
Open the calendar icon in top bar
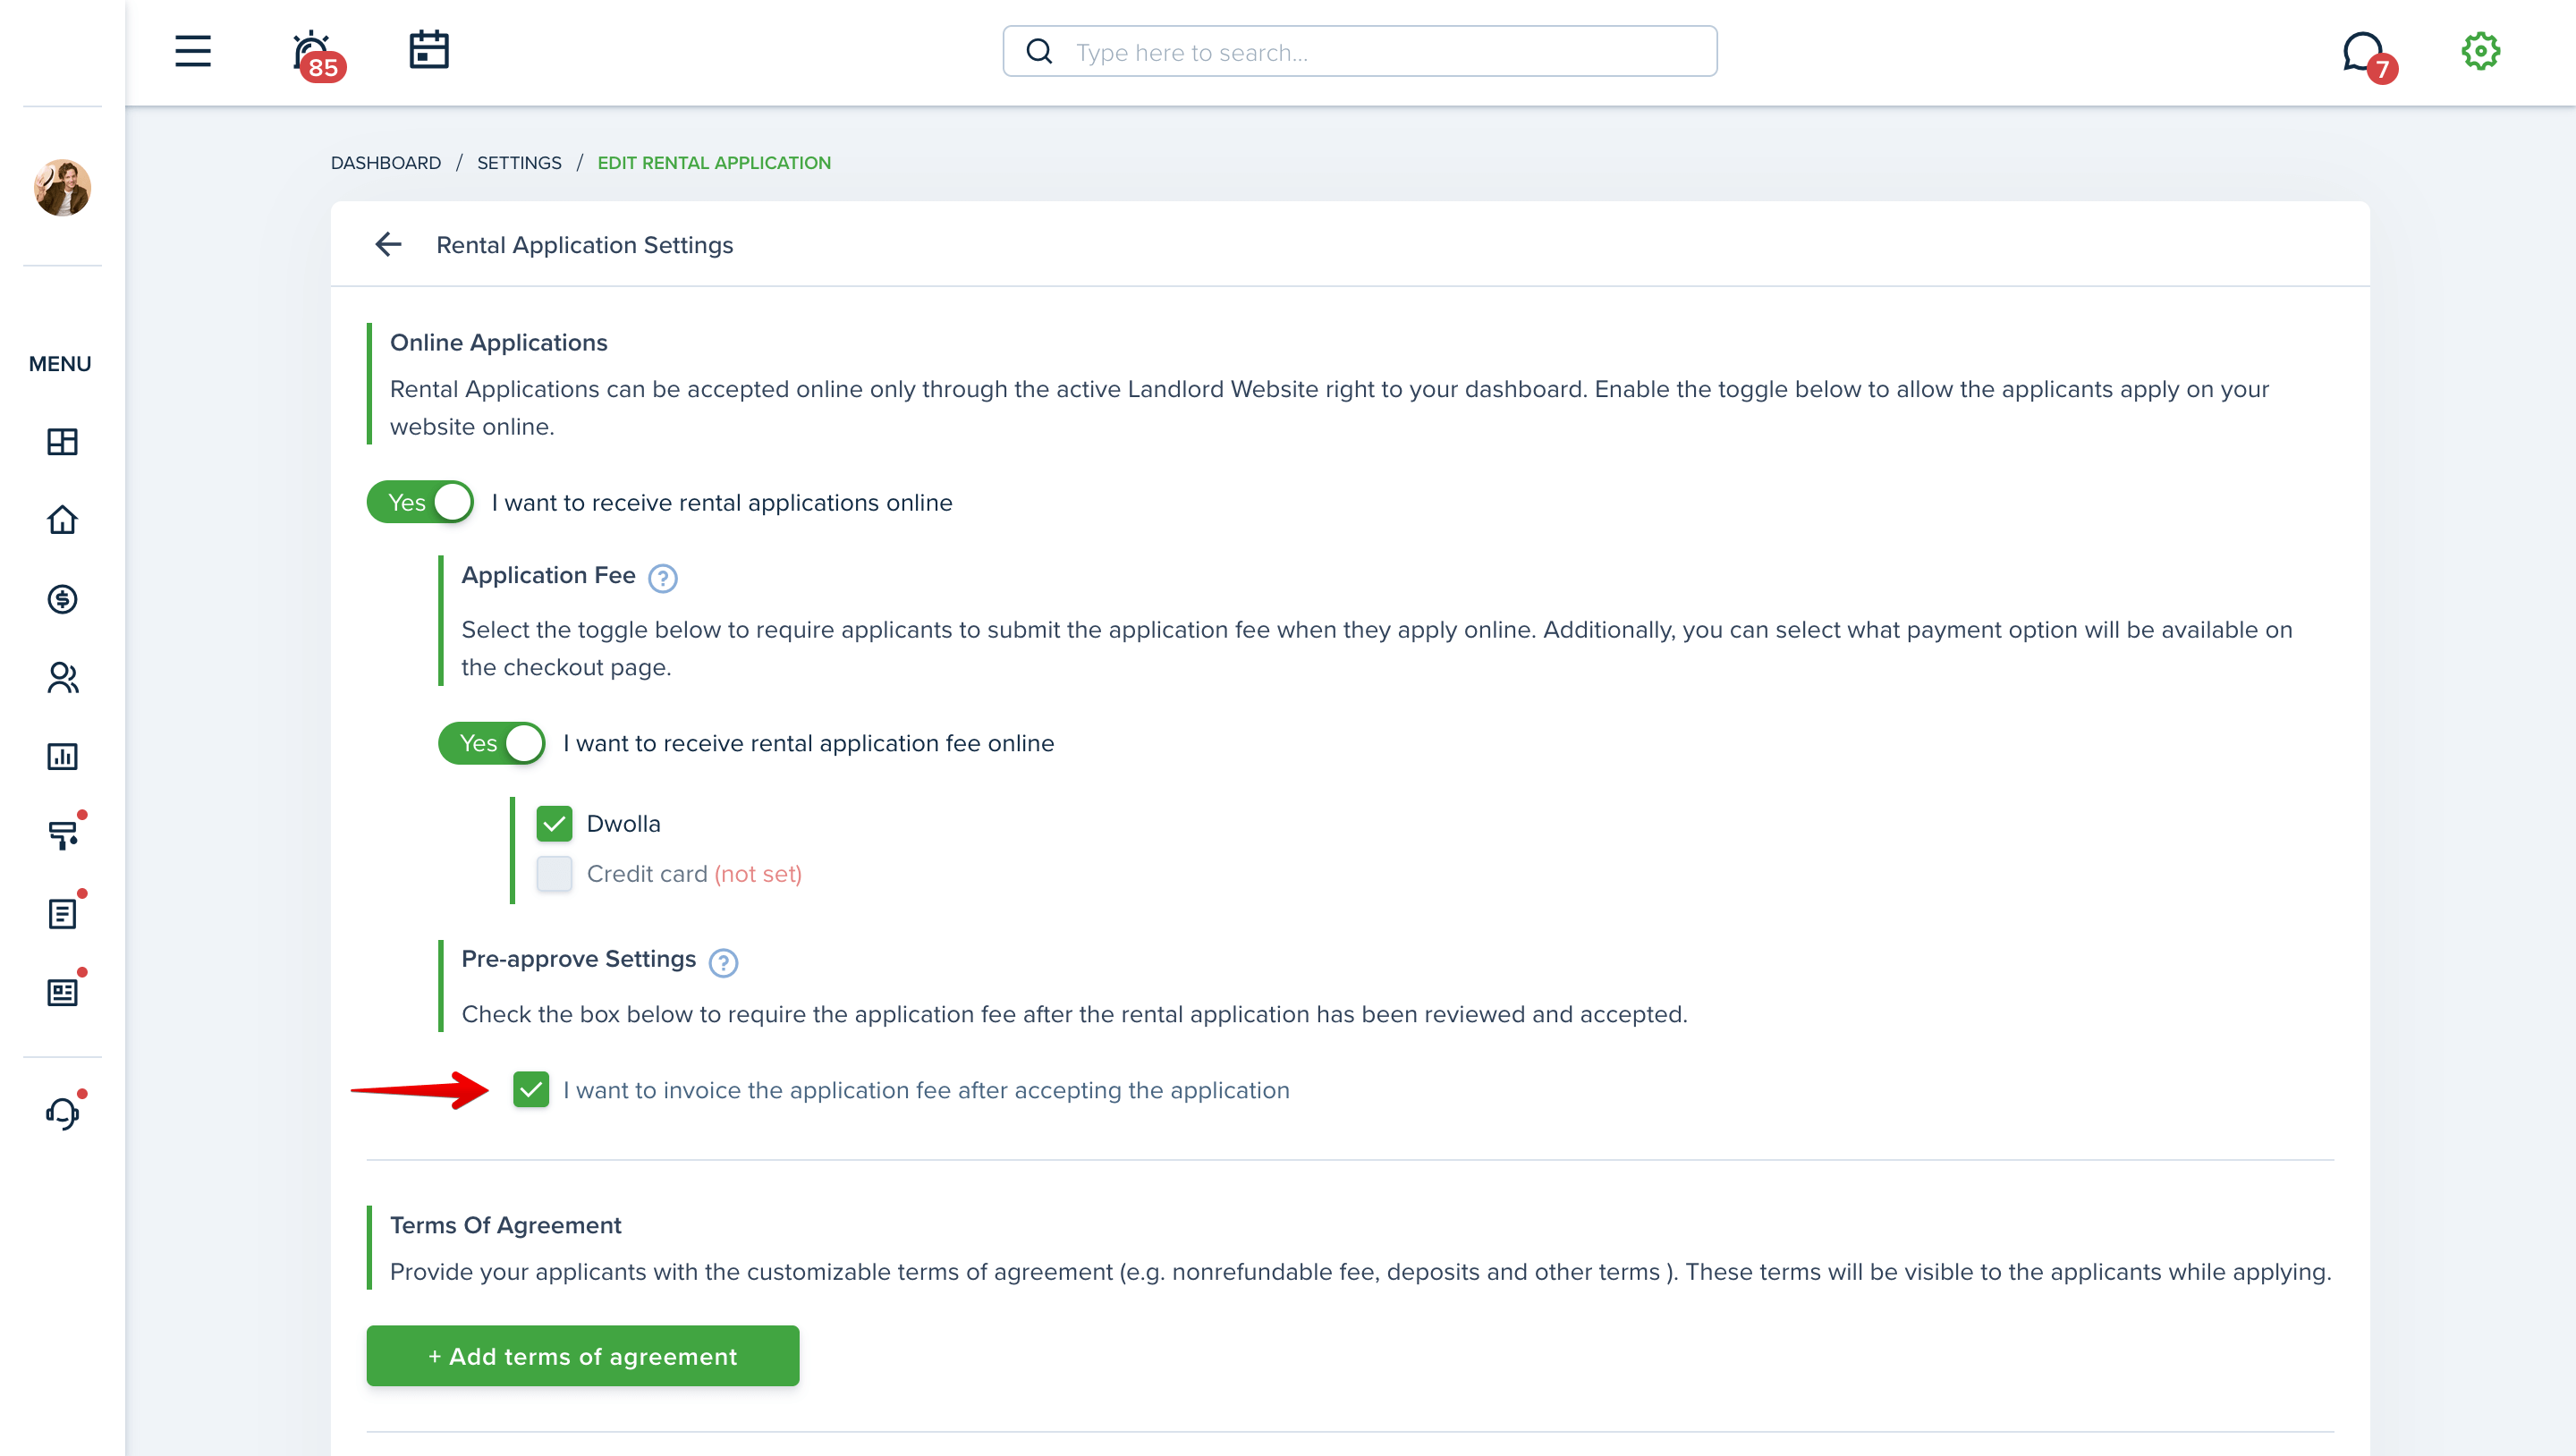pos(429,49)
